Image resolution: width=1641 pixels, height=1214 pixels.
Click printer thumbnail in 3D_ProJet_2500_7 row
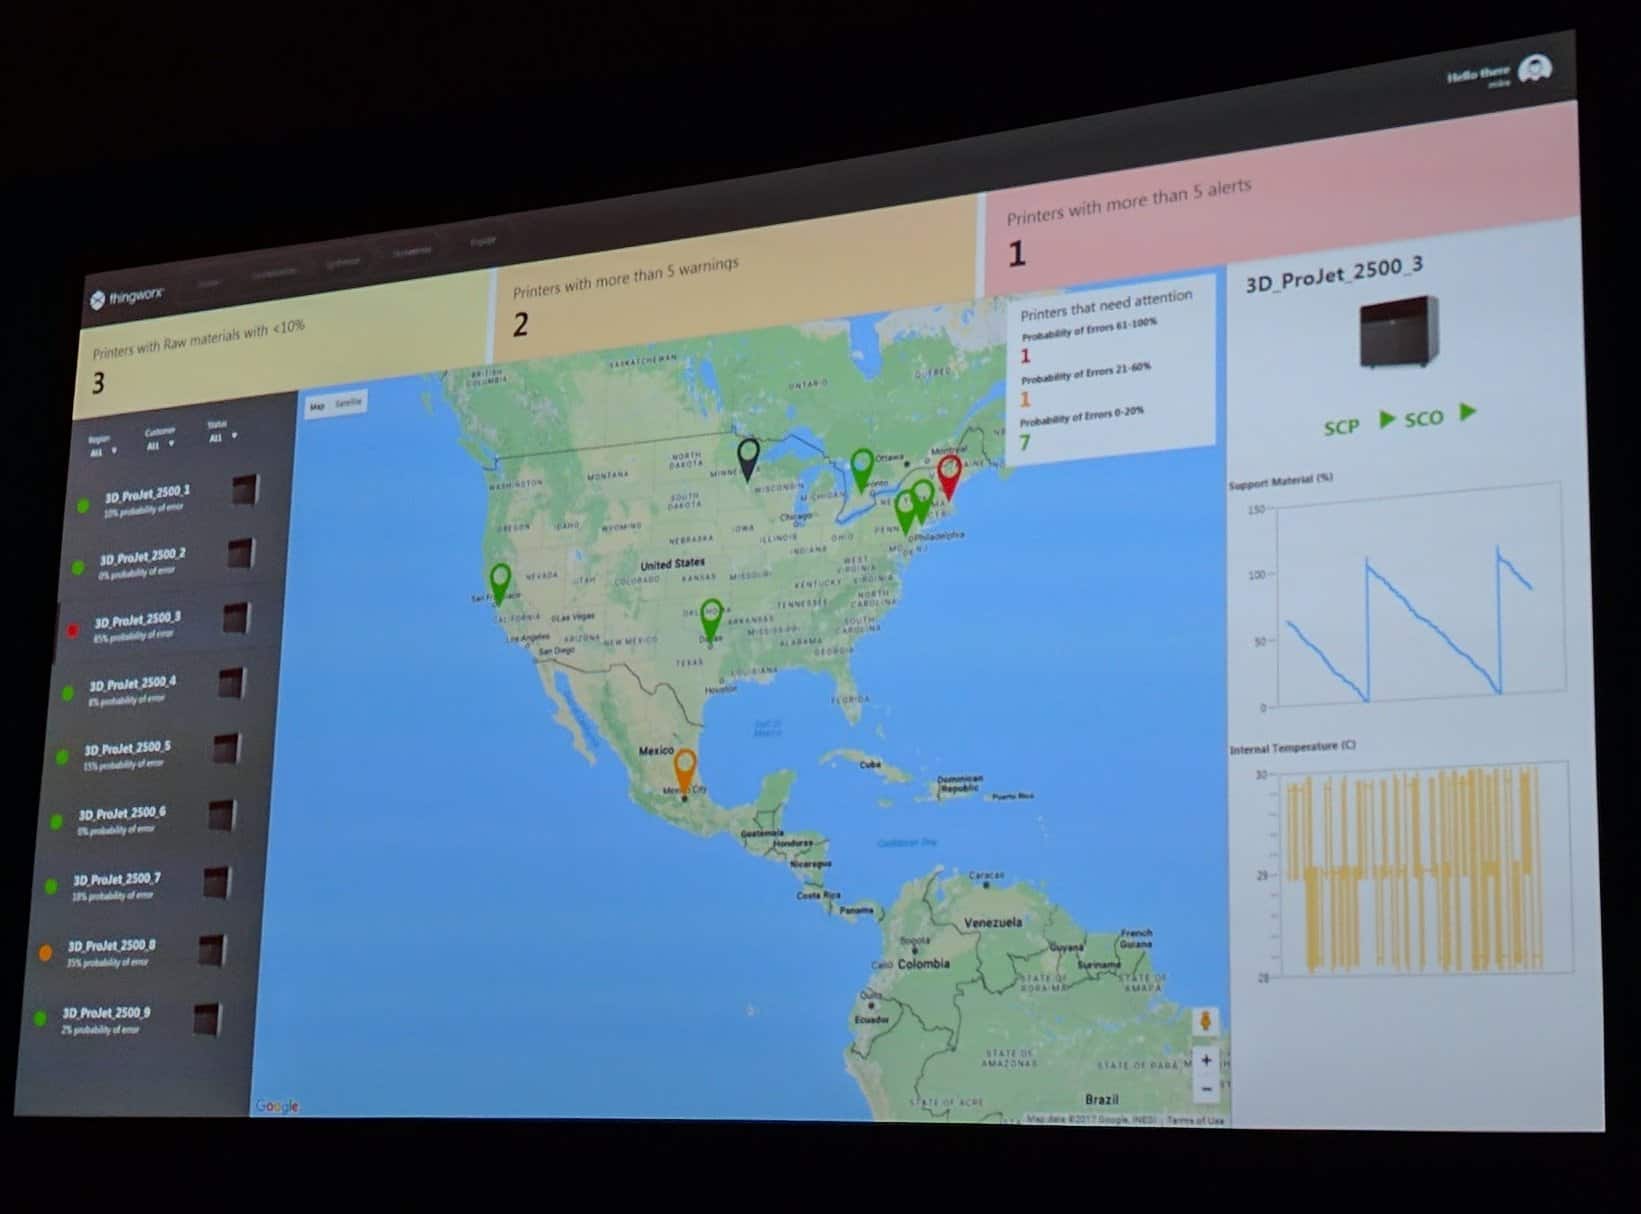pyautogui.click(x=216, y=883)
